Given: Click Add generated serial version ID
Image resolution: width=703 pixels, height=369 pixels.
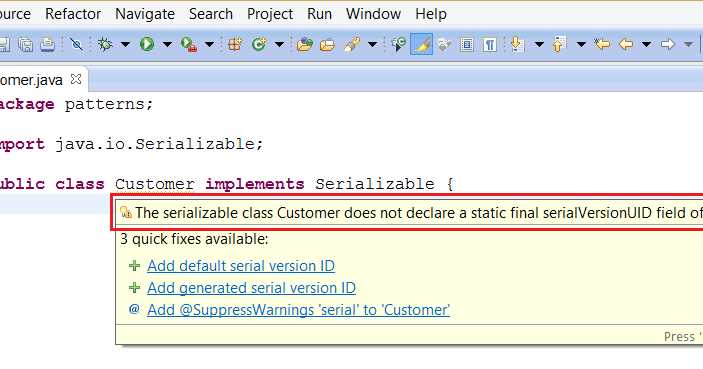Looking at the screenshot, I should 252,288.
